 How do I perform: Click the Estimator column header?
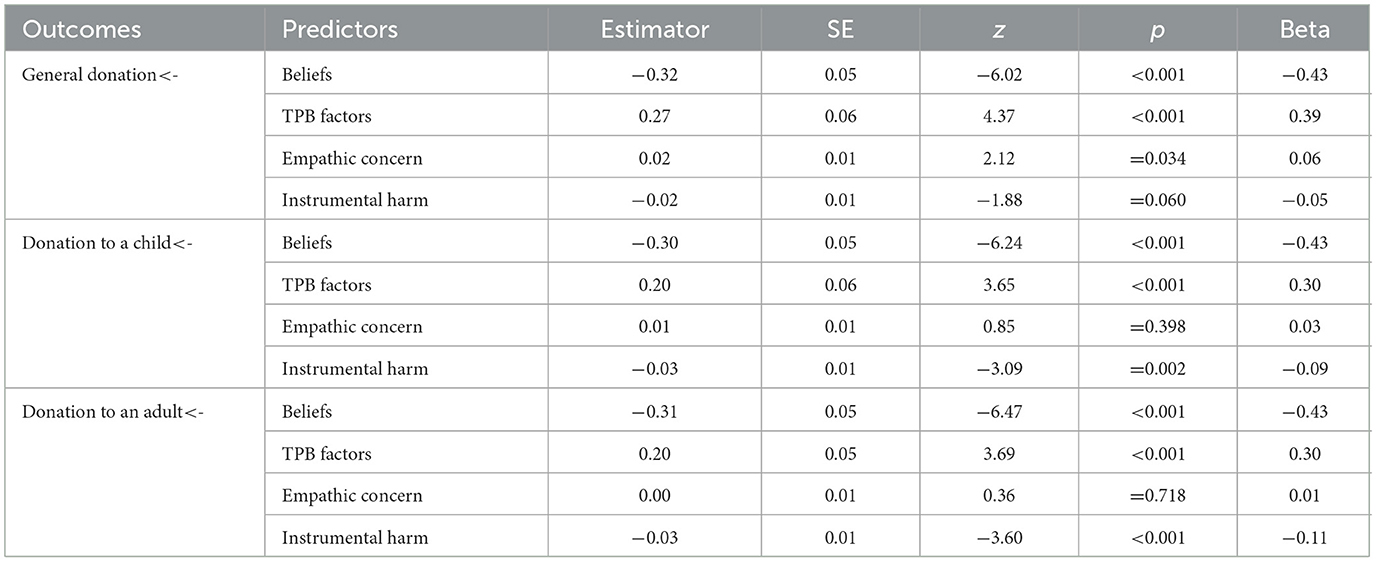(654, 30)
